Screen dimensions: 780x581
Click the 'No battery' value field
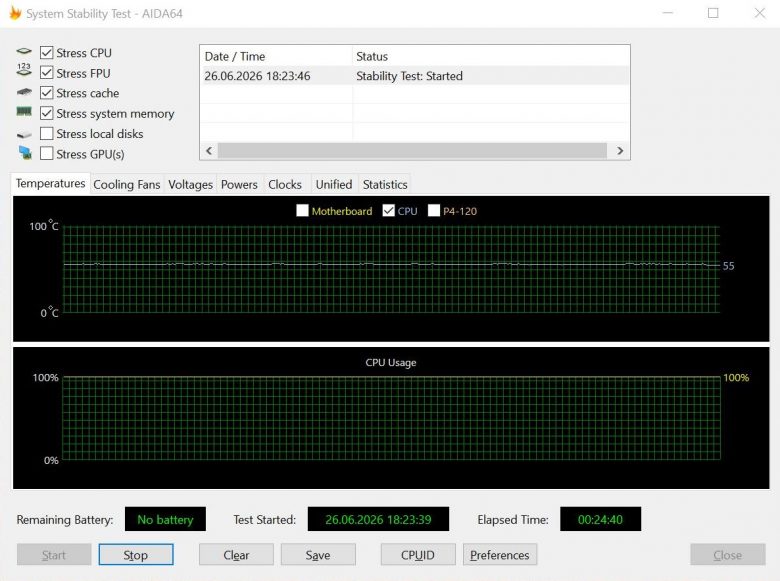(165, 519)
